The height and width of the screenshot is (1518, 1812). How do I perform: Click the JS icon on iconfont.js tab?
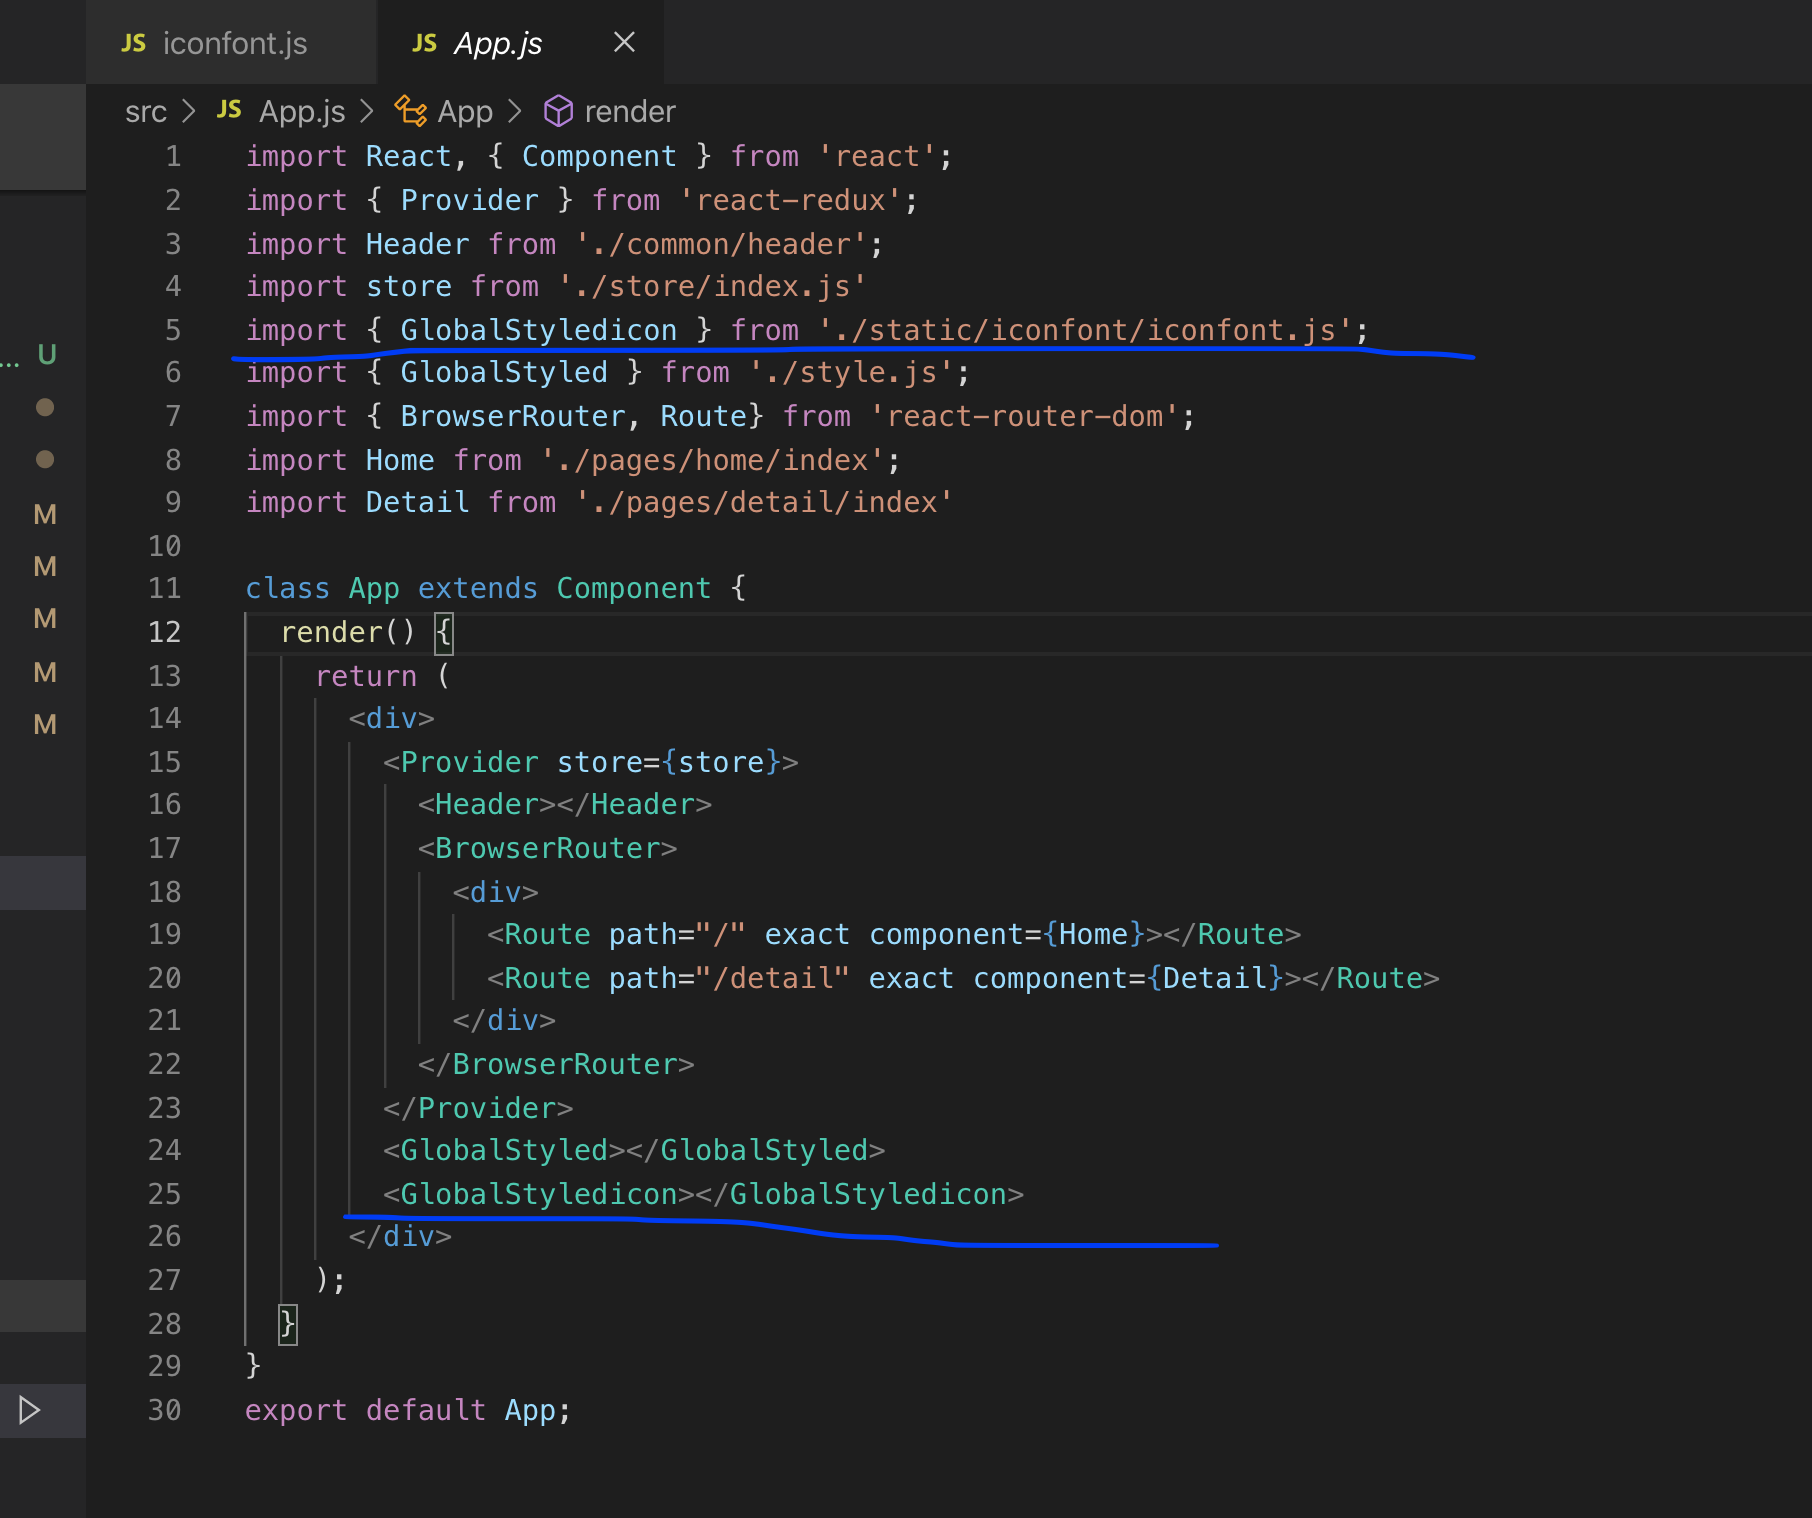click(133, 43)
